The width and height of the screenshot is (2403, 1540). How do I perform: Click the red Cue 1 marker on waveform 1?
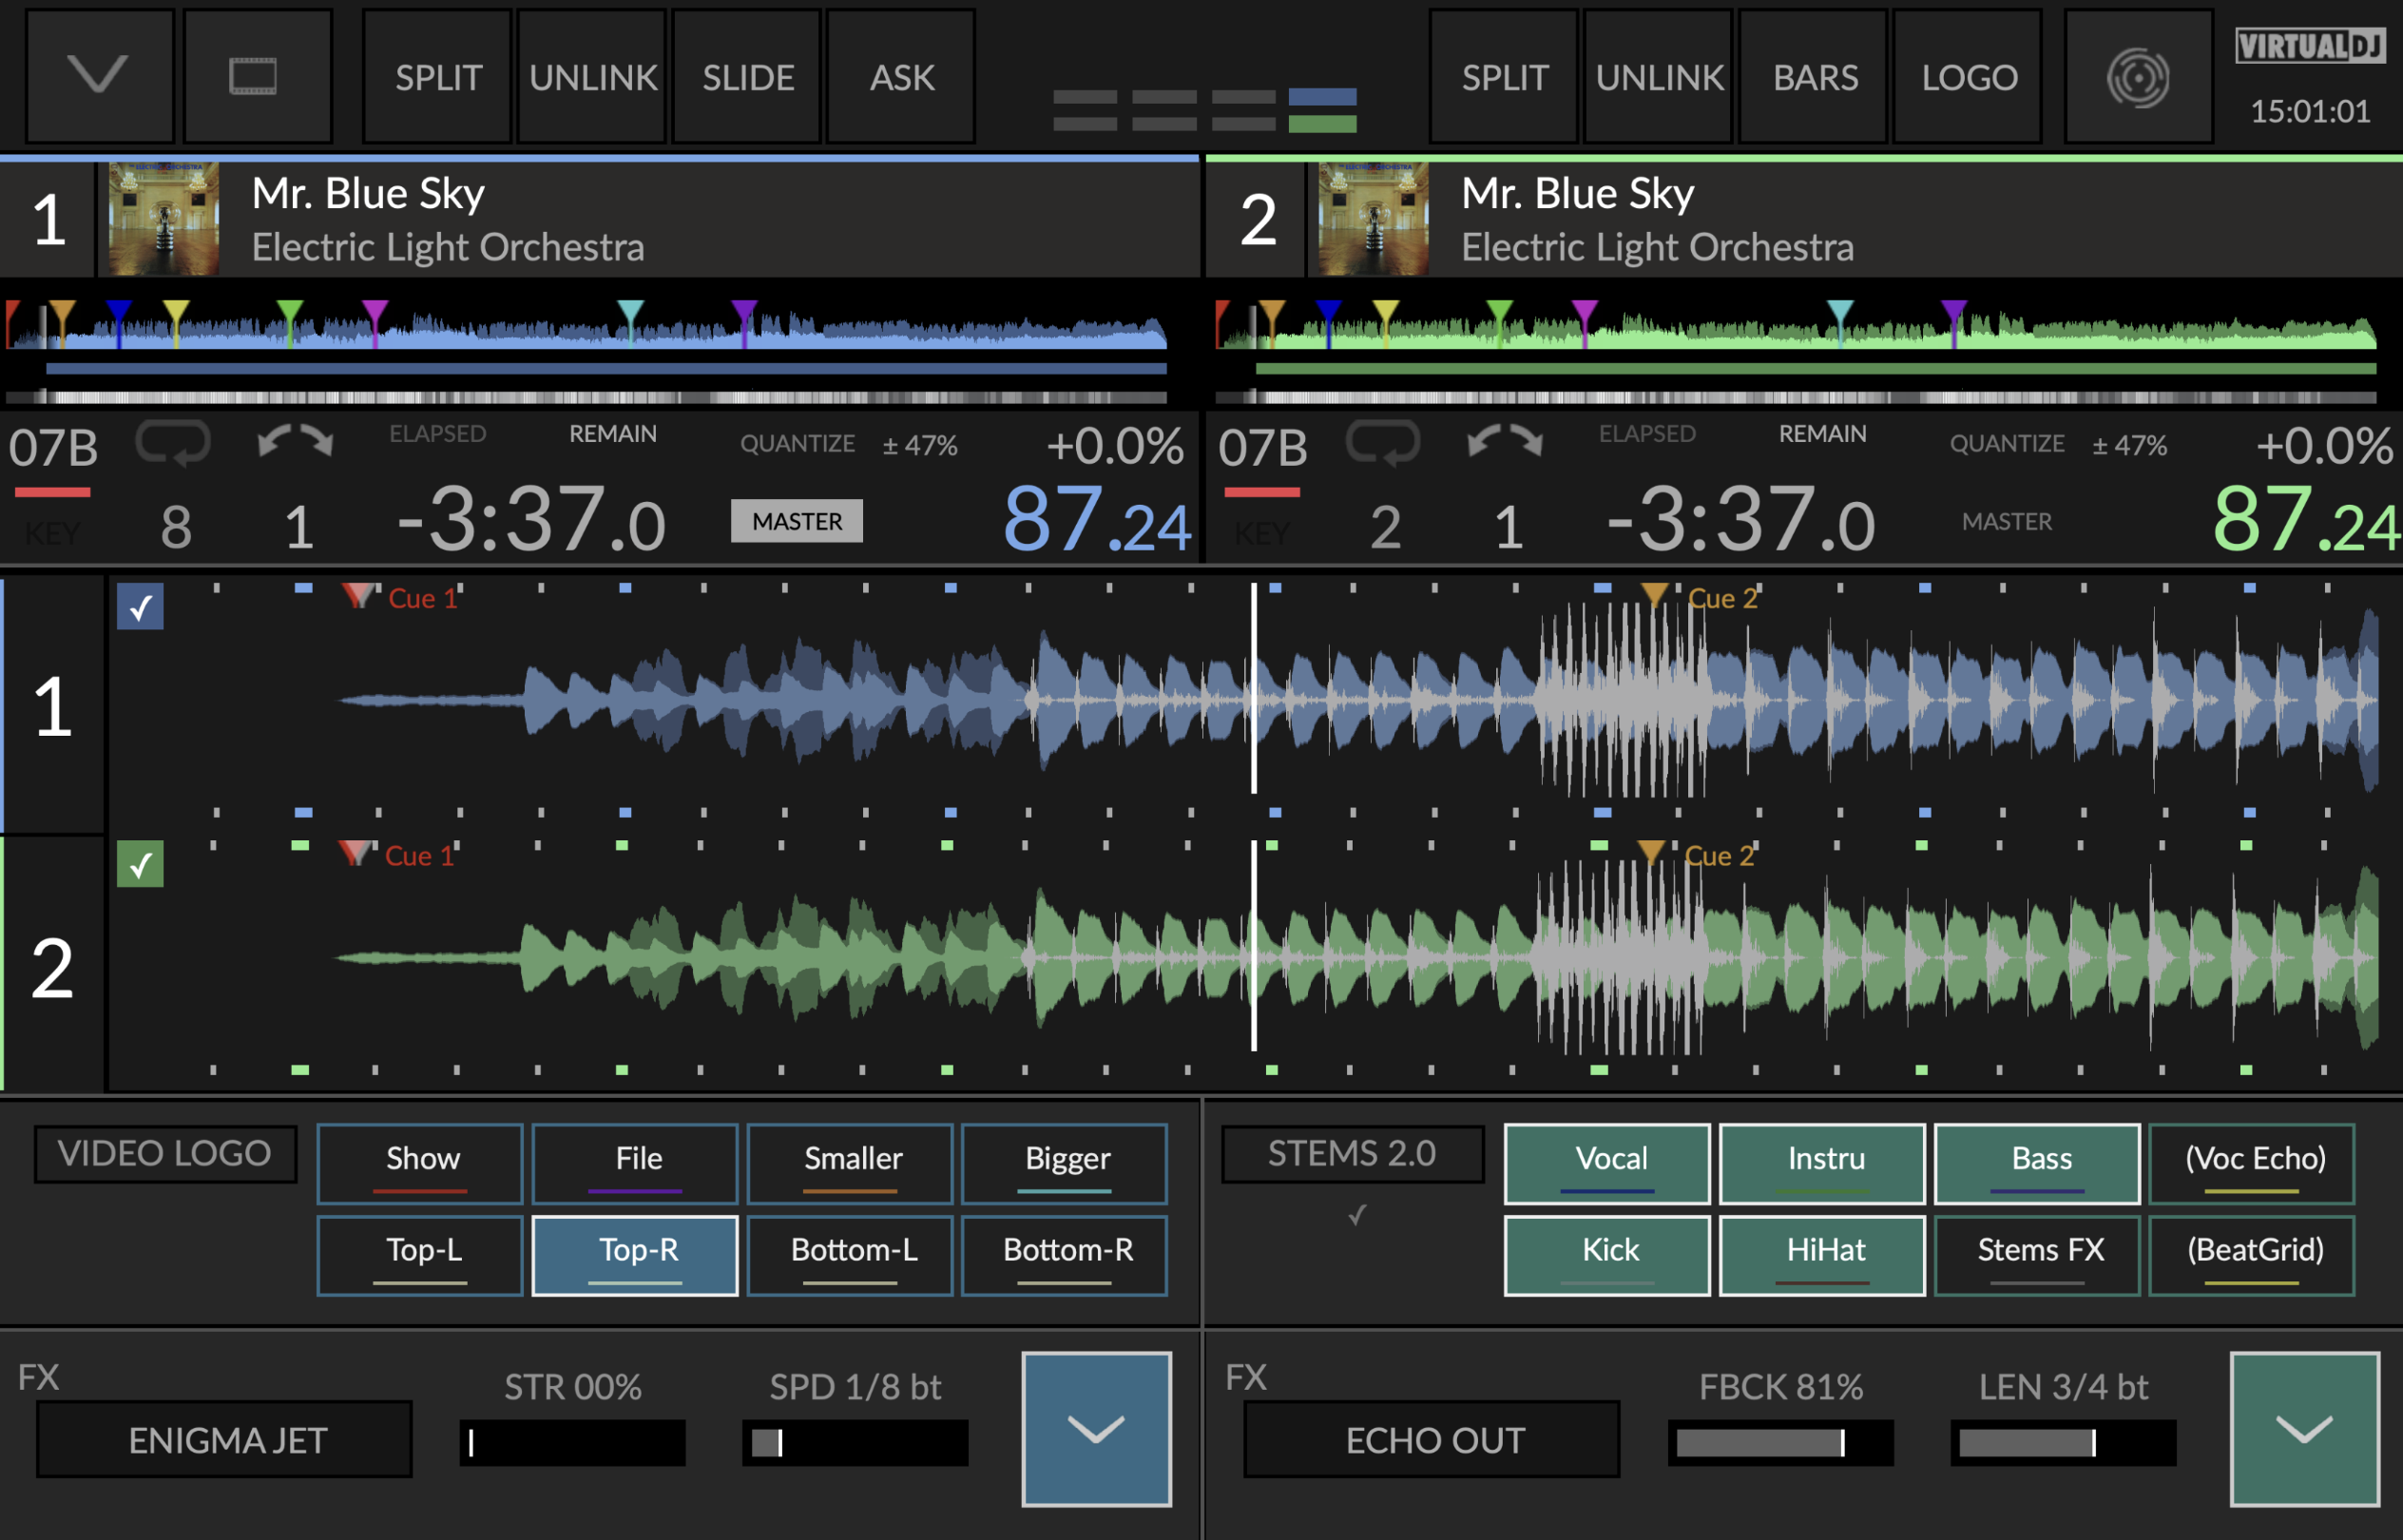(357, 596)
